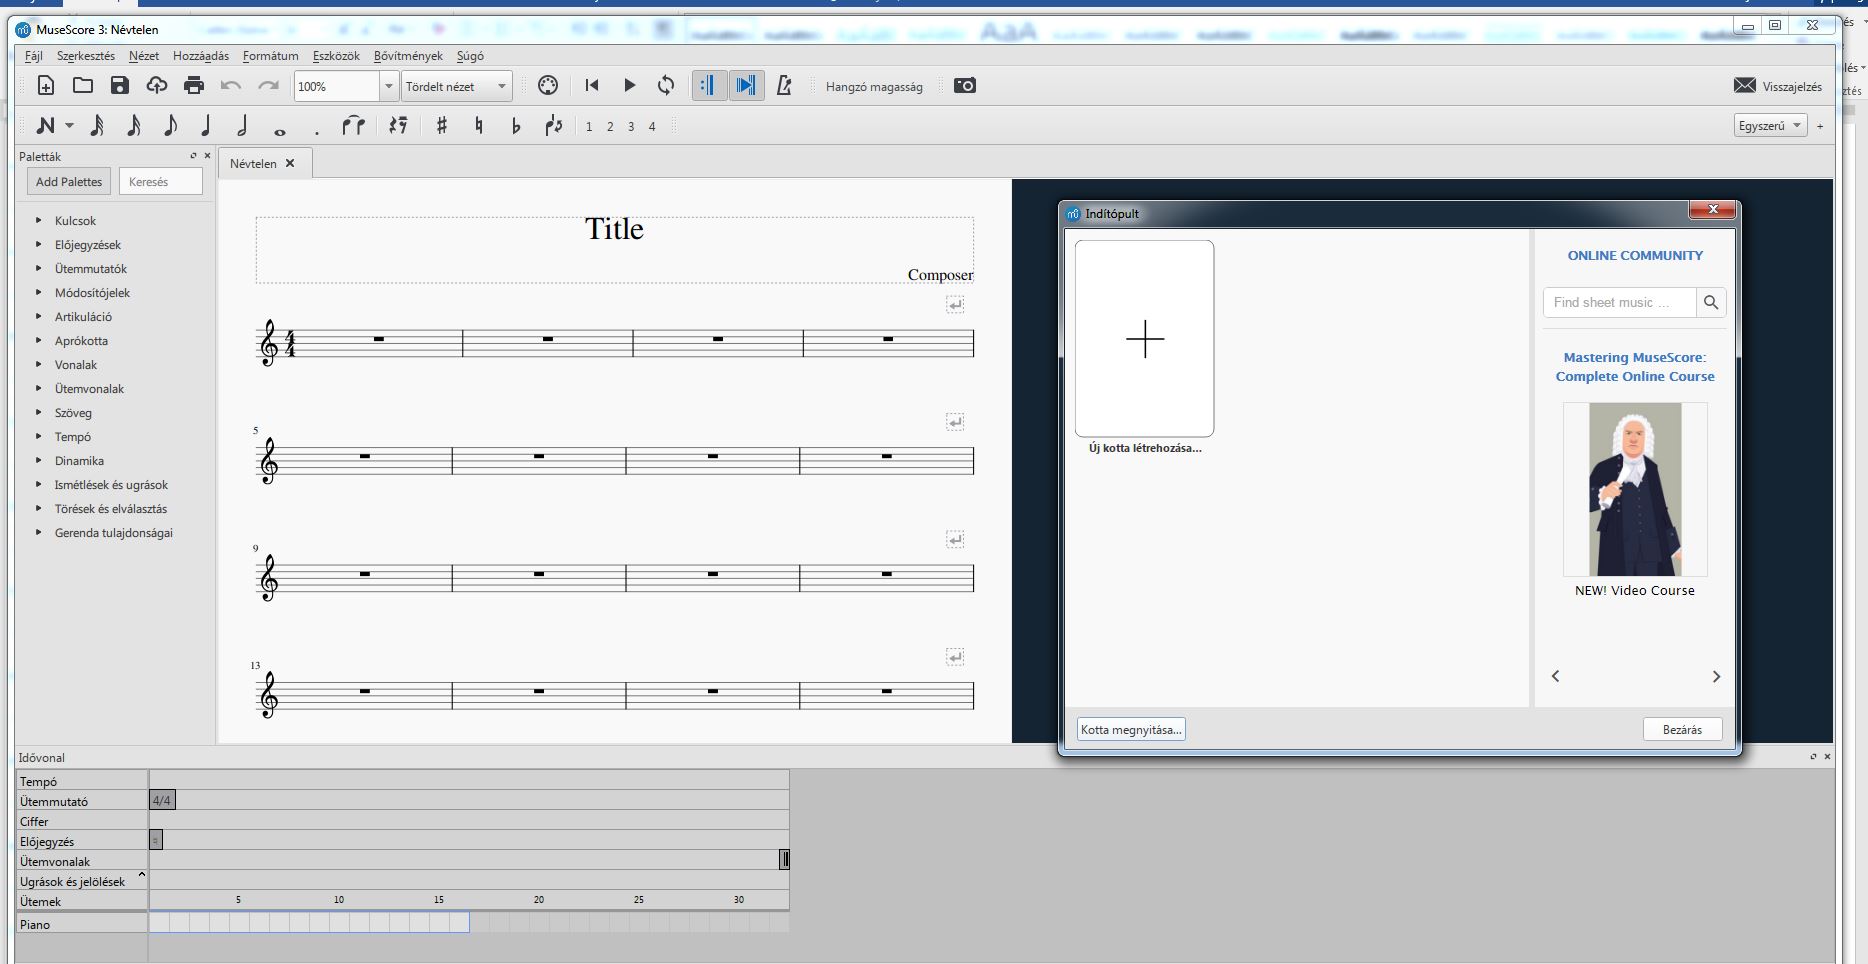Viewport: 1868px width, 964px height.
Task: Click the print icon in the toolbar
Action: tap(194, 86)
